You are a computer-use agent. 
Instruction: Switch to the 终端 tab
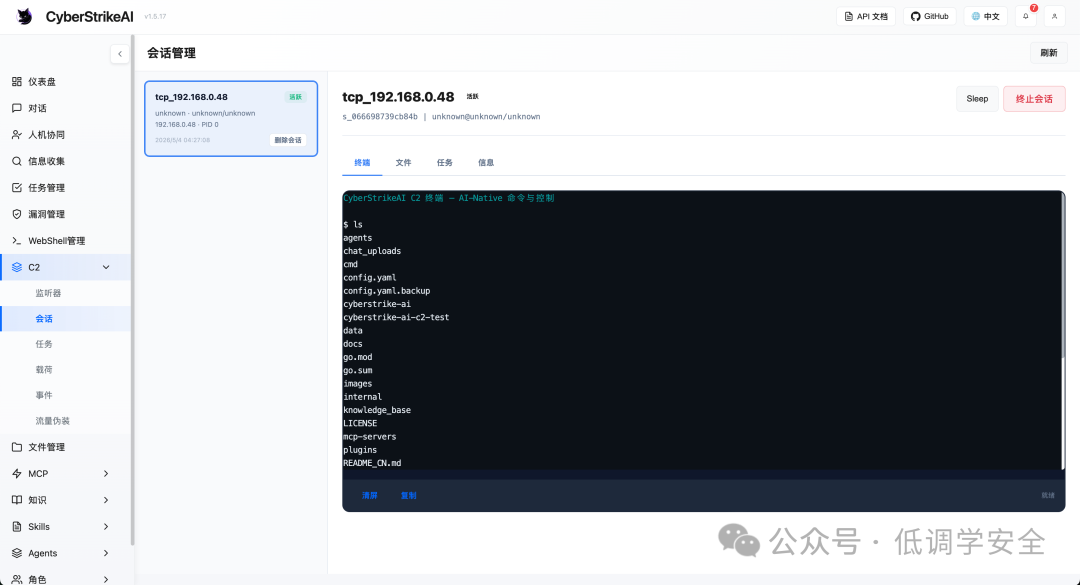tap(362, 163)
